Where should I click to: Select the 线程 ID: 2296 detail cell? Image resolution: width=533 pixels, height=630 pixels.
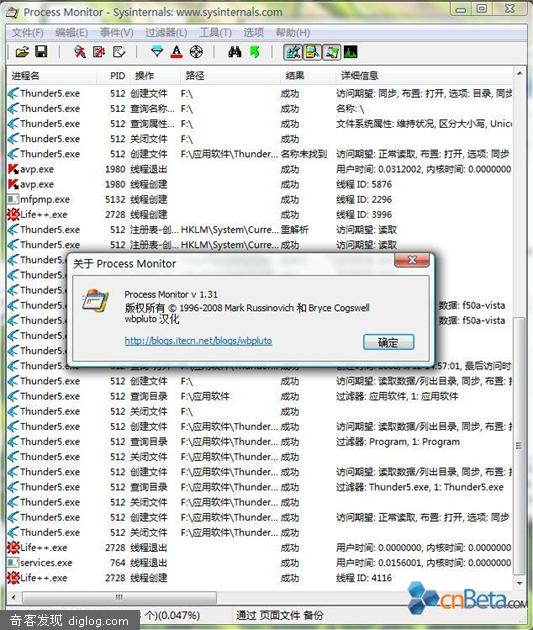coord(364,199)
